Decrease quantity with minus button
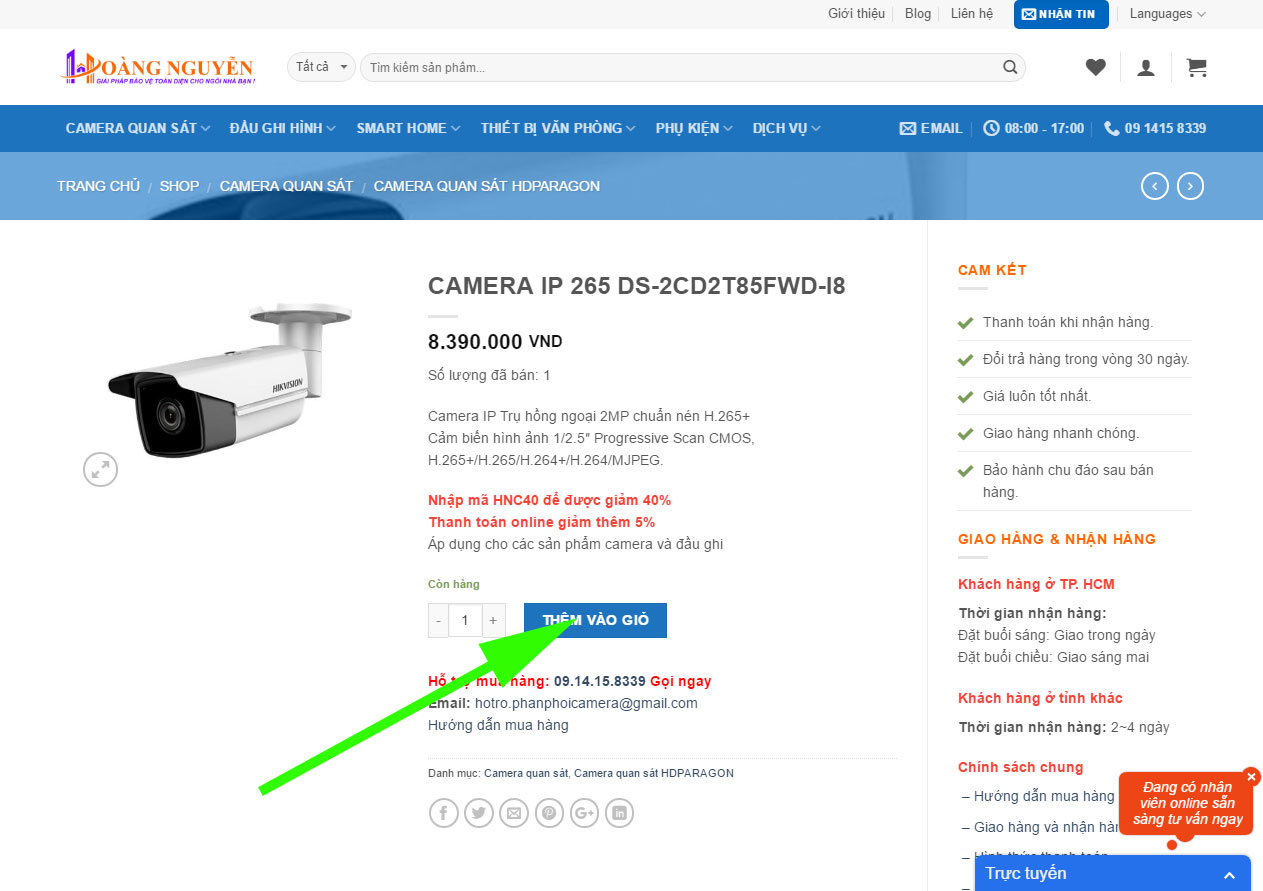Viewport: 1263px width, 891px height. (438, 621)
